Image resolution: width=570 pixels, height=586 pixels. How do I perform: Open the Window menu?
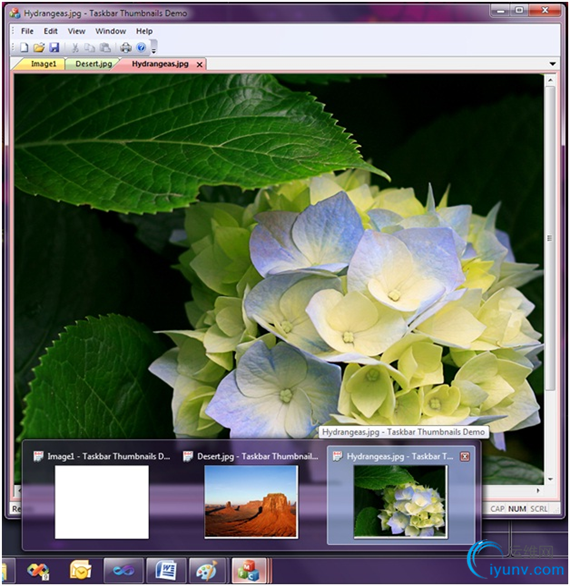(x=110, y=31)
